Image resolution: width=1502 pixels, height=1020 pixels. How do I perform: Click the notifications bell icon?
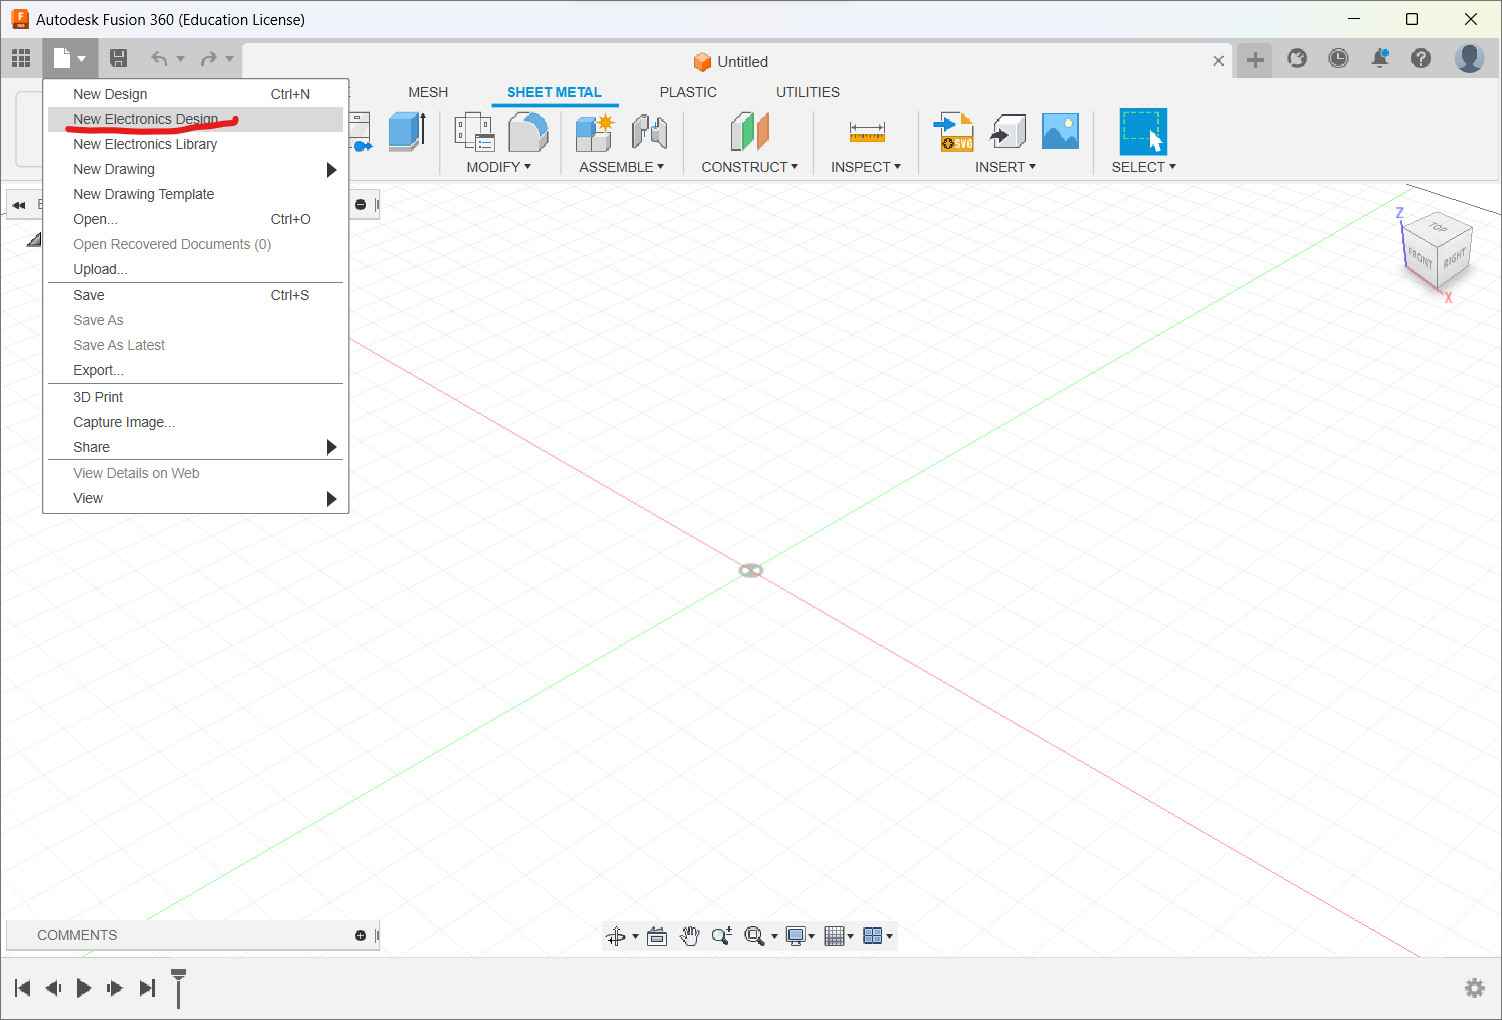point(1379,59)
